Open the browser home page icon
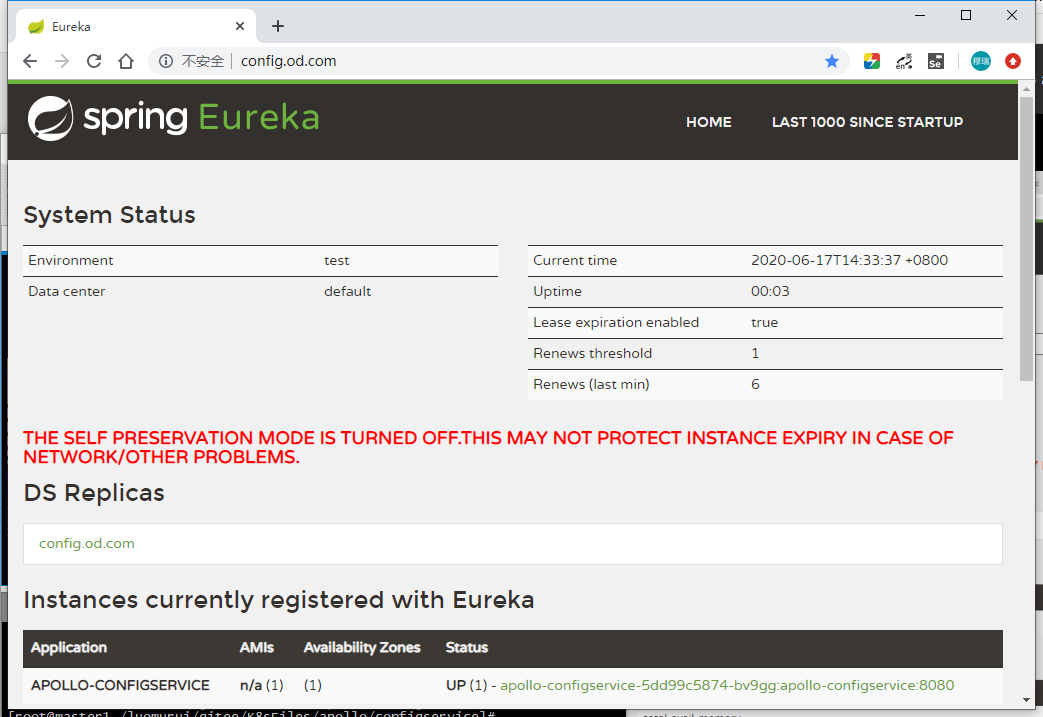Image resolution: width=1043 pixels, height=717 pixels. (x=126, y=61)
